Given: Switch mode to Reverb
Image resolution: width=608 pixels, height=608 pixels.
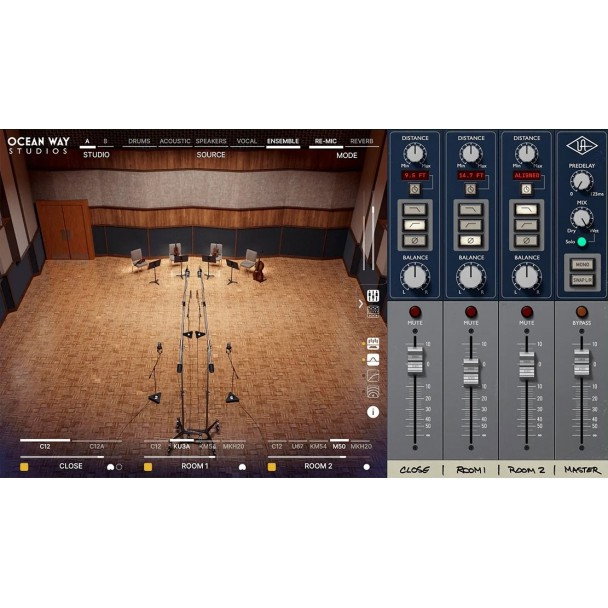Looking at the screenshot, I should [x=362, y=142].
